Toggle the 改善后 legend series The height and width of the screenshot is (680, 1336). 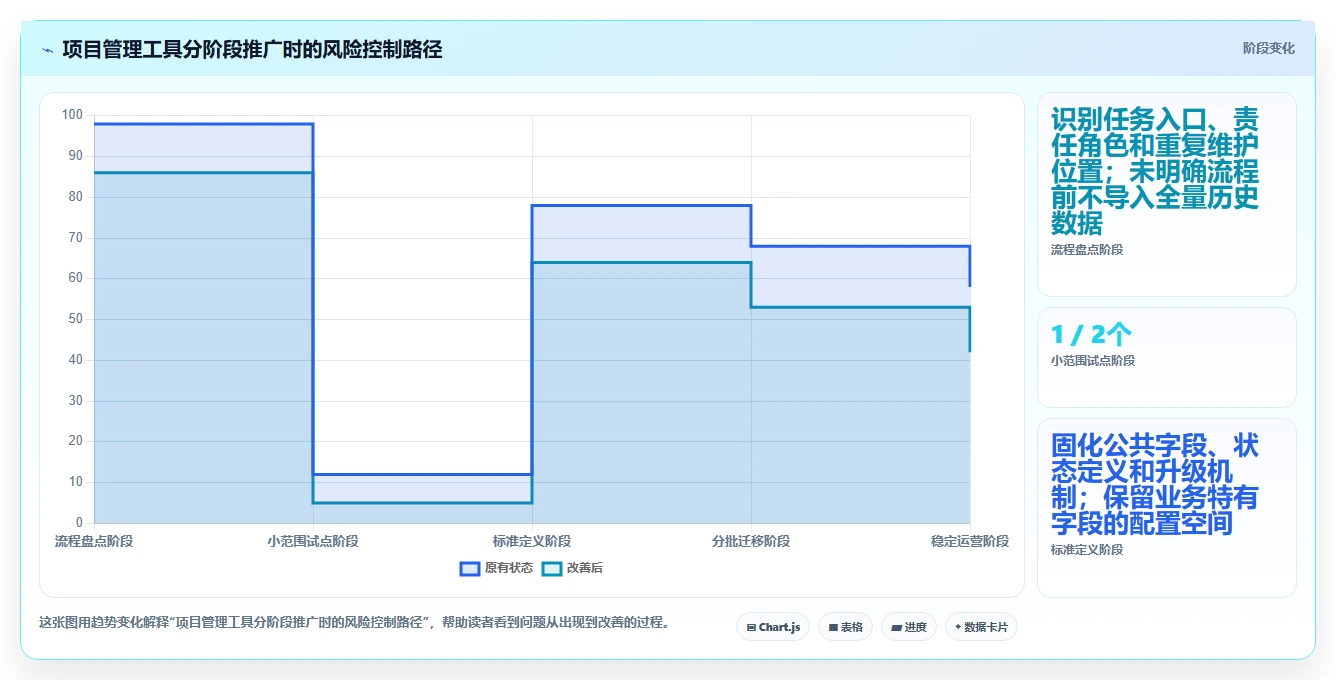click(572, 568)
